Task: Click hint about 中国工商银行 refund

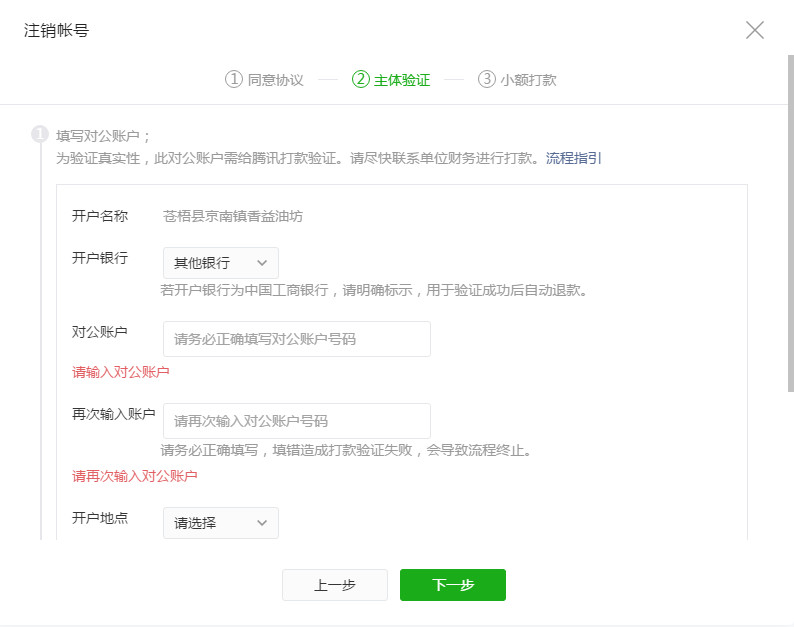Action: [x=374, y=290]
